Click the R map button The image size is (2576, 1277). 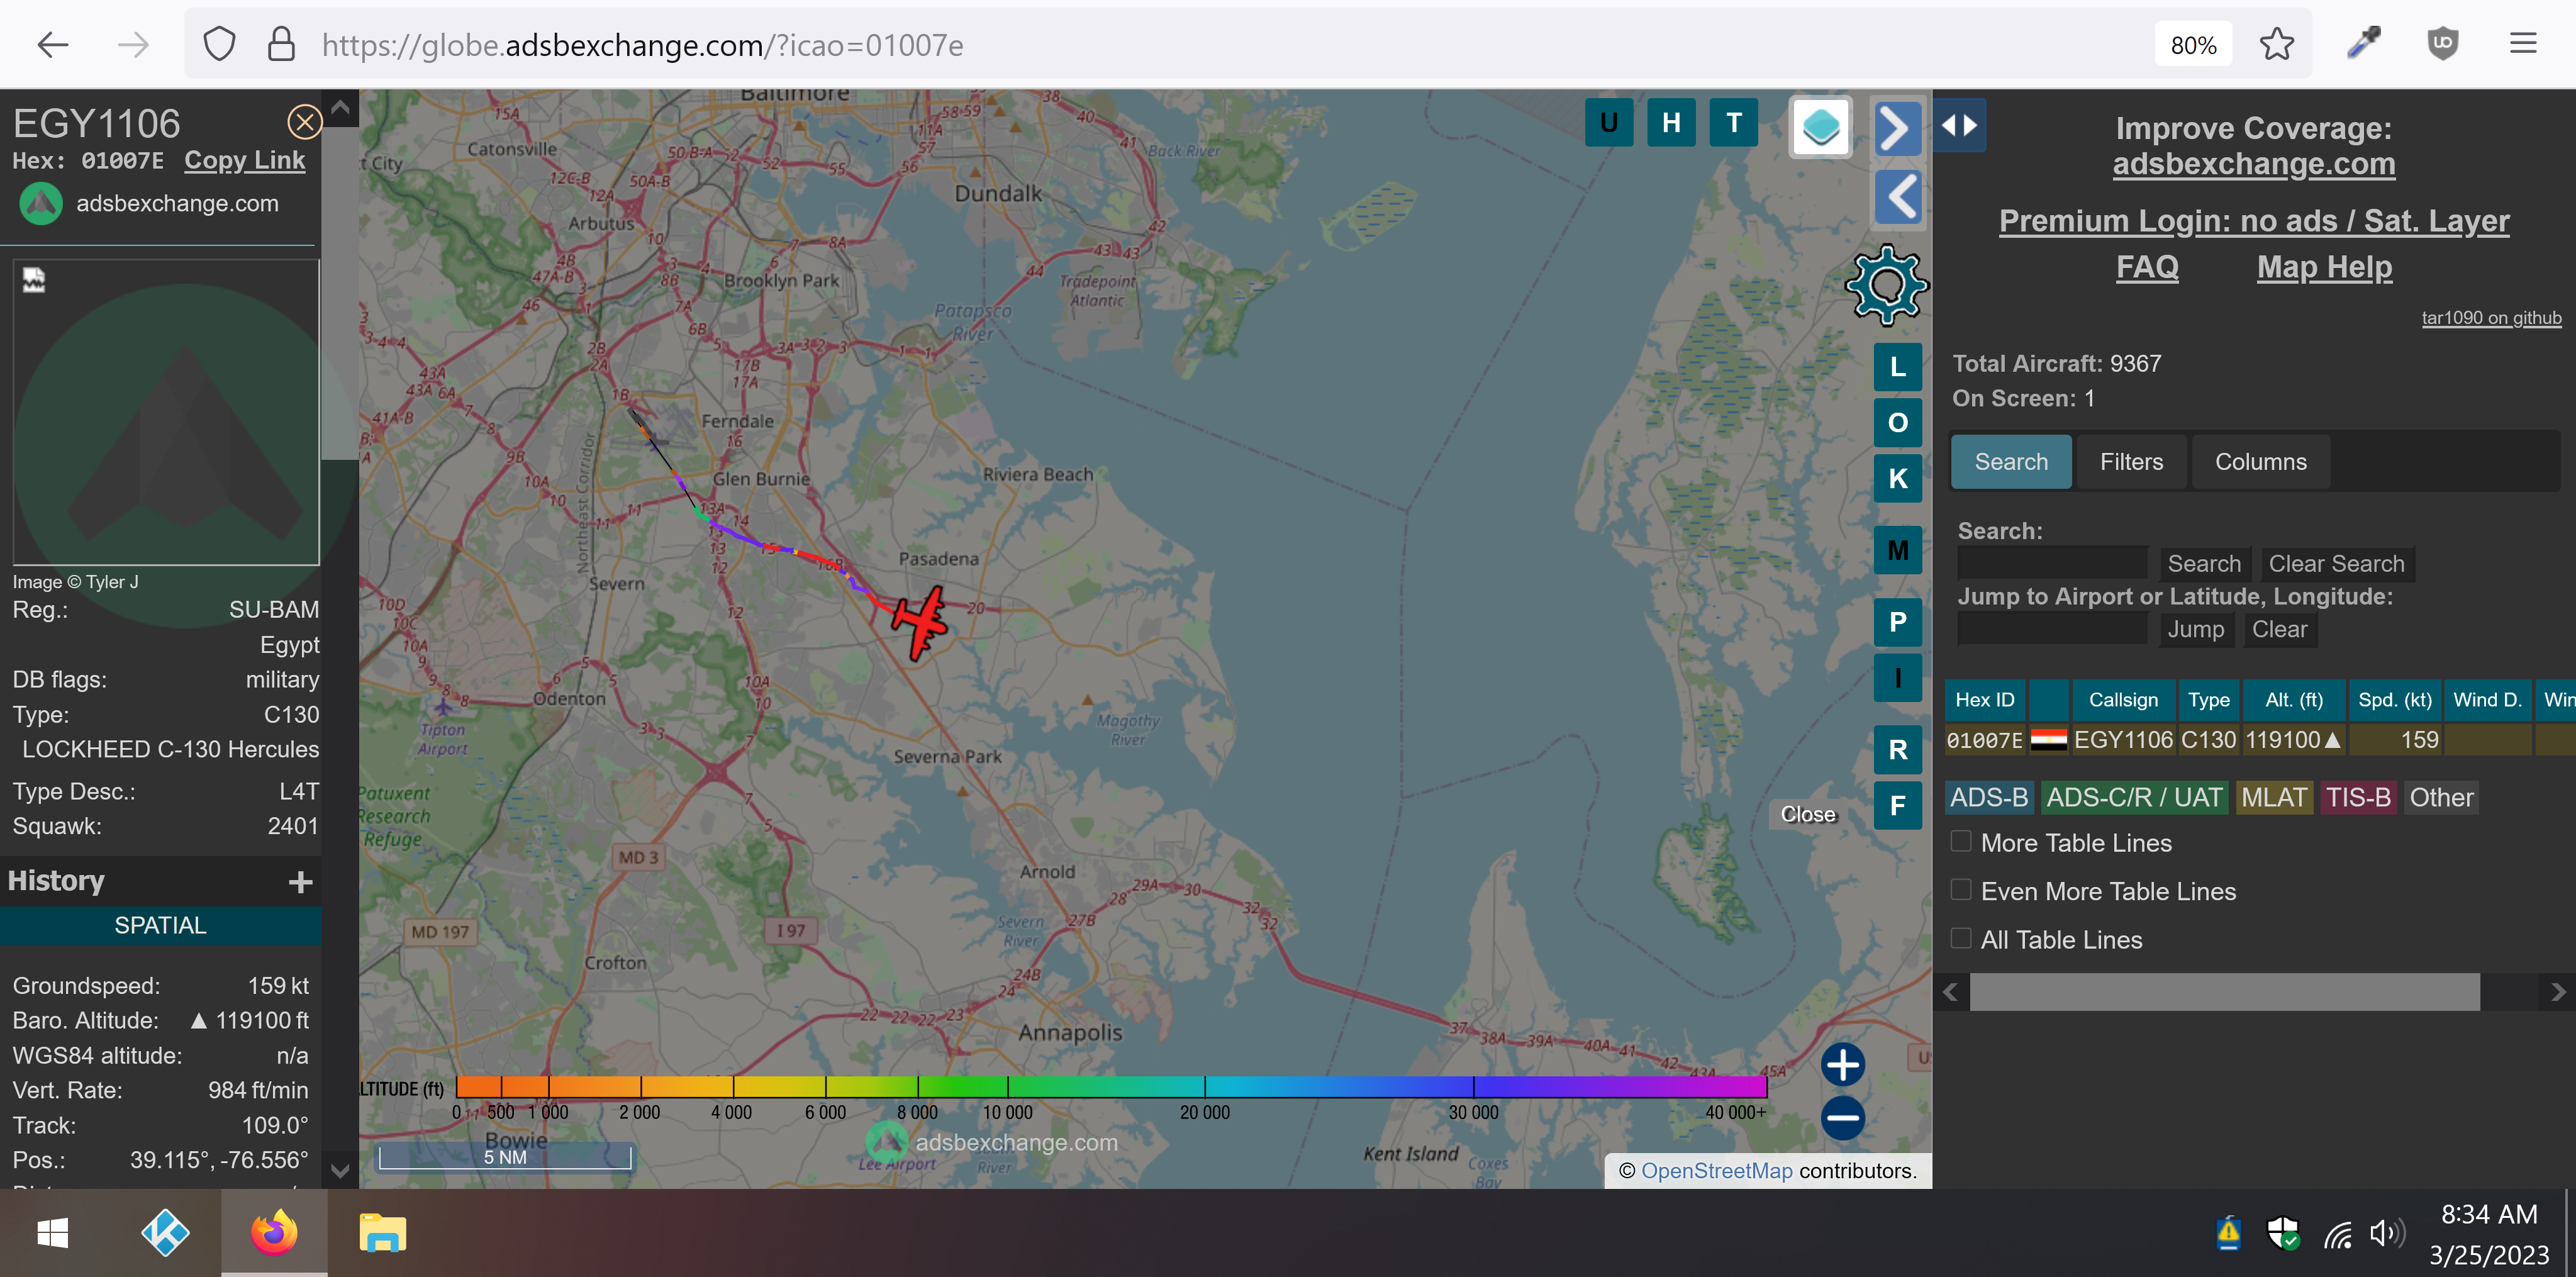(x=1897, y=750)
